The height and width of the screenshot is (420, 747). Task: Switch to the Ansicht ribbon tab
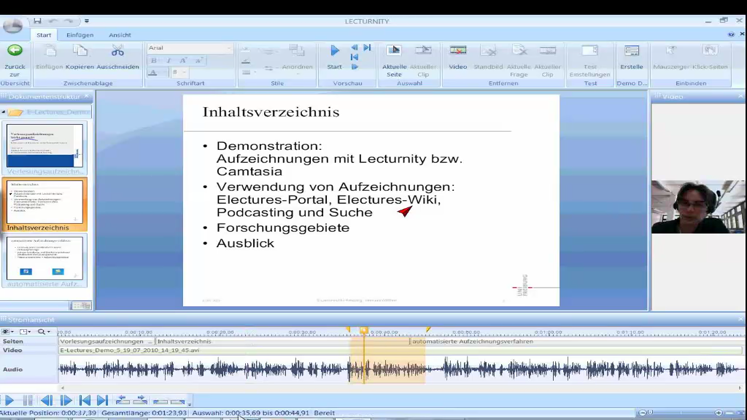click(x=120, y=35)
